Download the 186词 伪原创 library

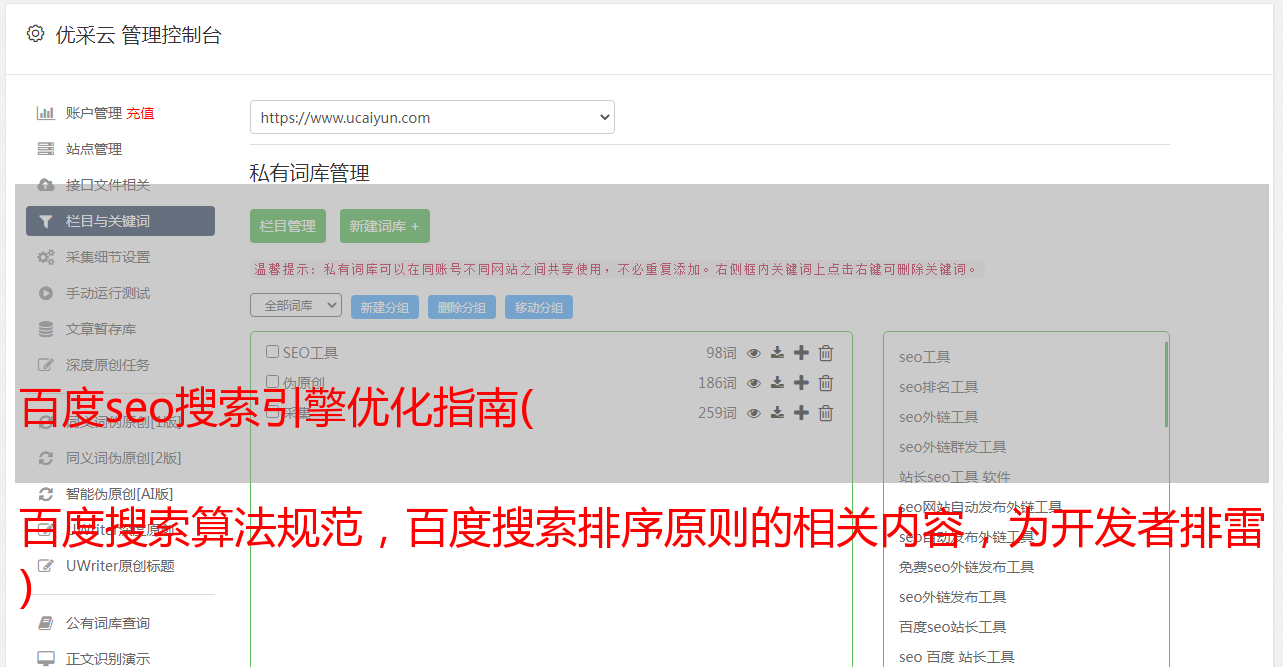tap(777, 383)
